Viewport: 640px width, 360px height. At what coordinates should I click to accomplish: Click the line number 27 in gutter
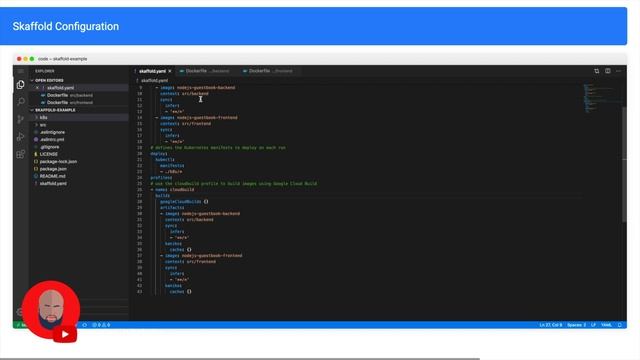tap(140, 196)
